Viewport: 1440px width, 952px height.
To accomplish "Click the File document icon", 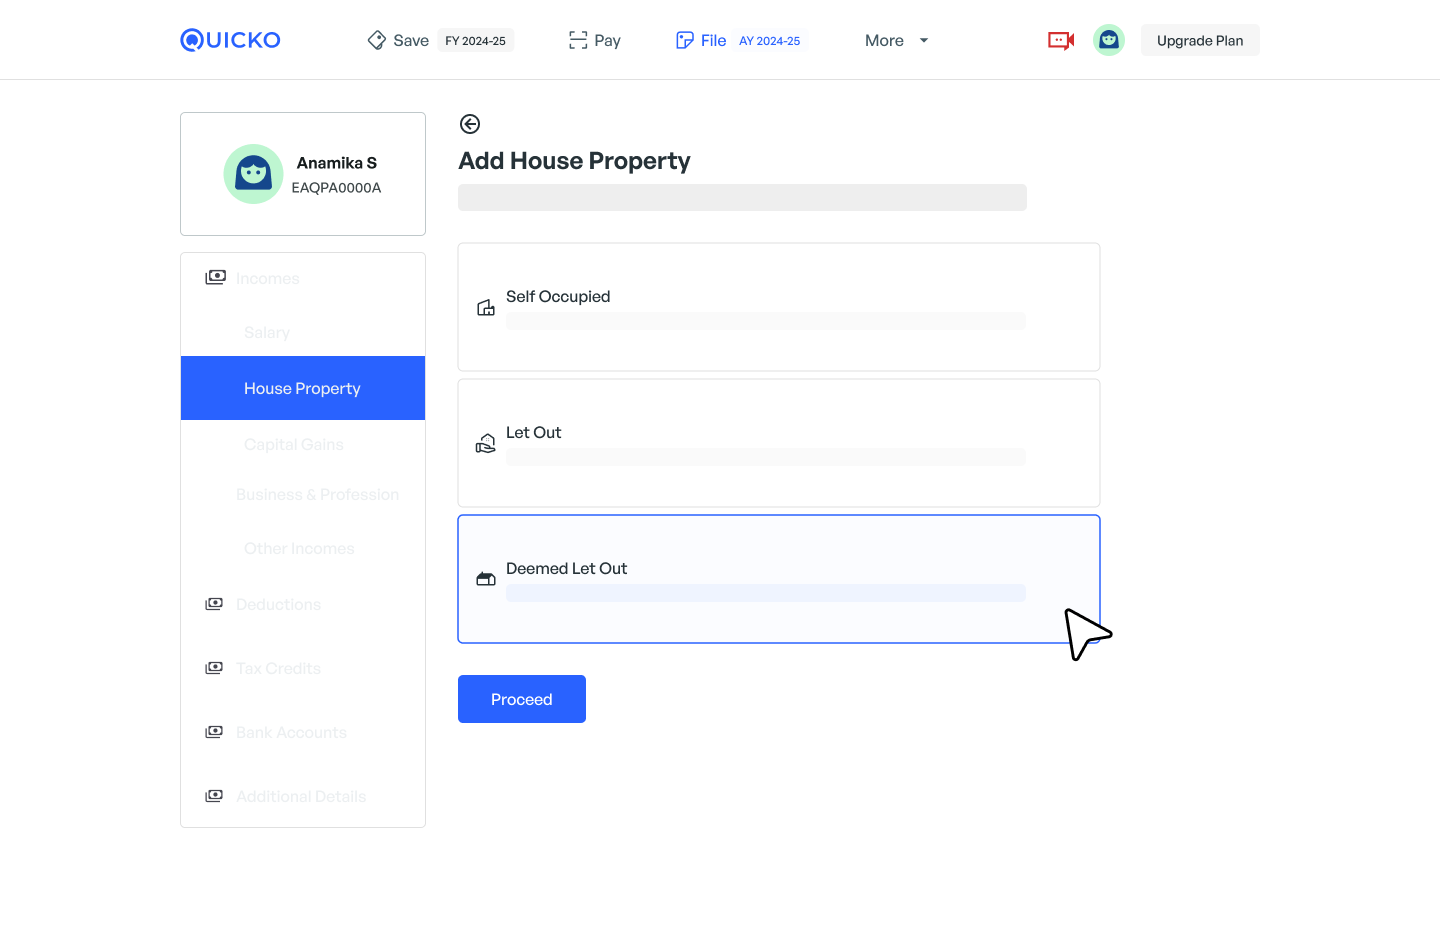I will tap(685, 40).
